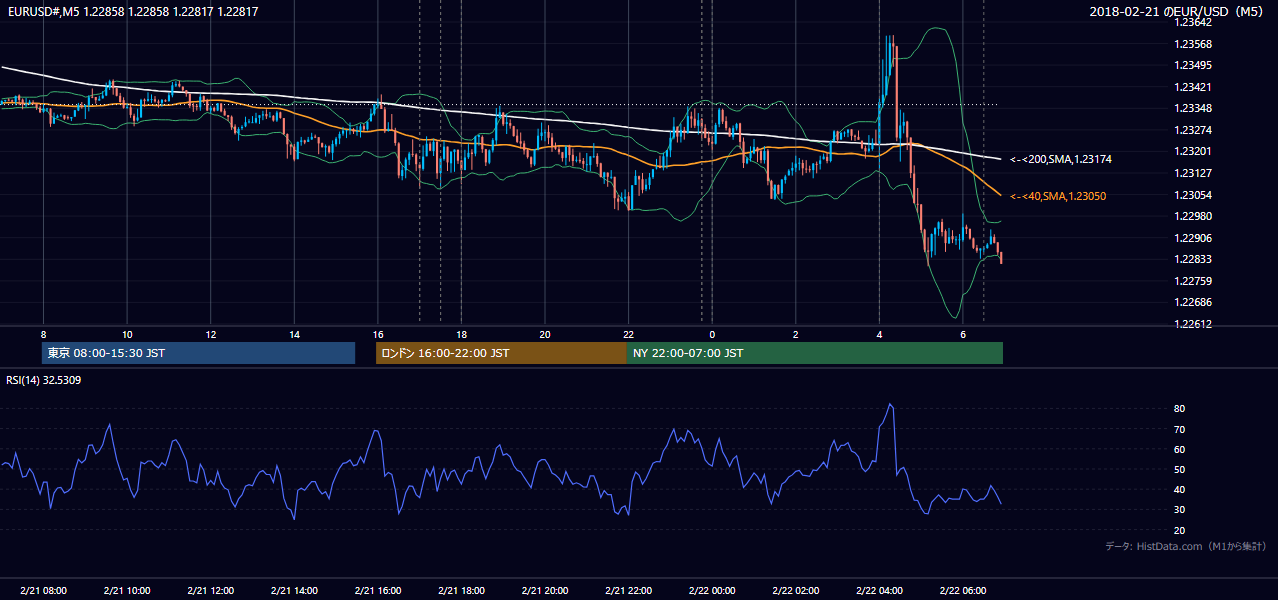Click the 1.23054 price axis label

tap(1193, 195)
